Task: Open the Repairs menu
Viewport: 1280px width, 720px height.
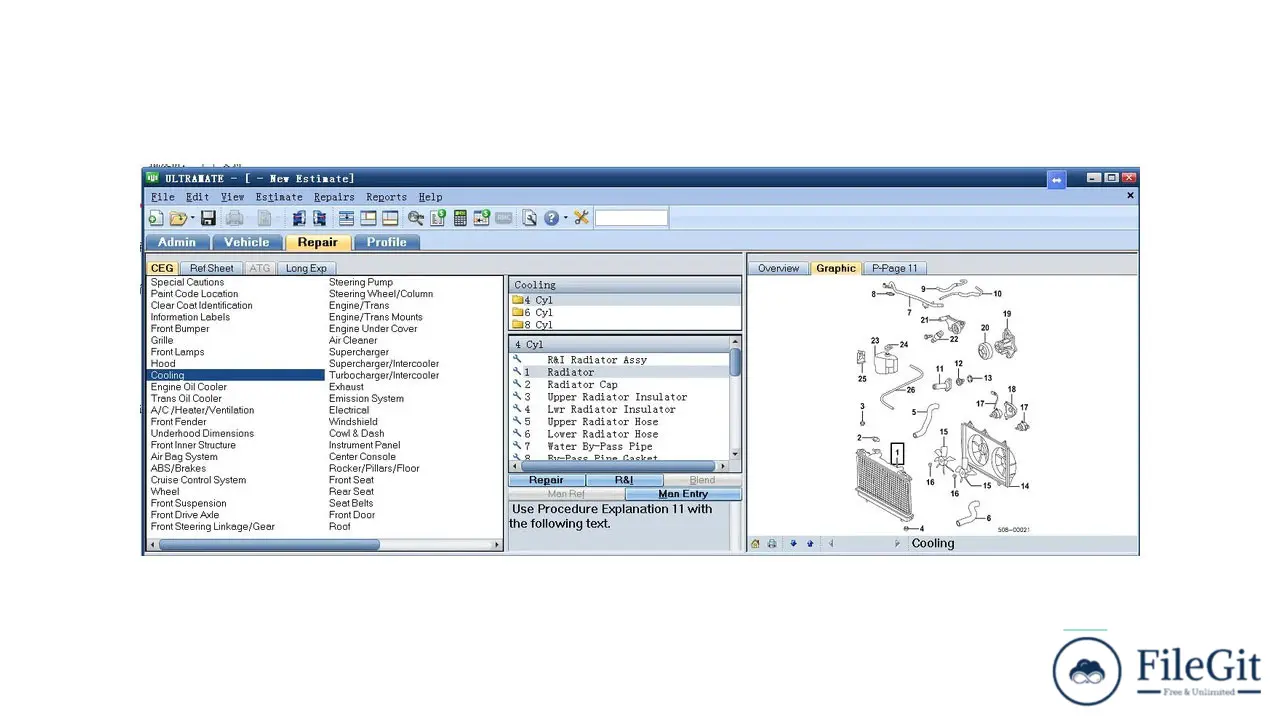Action: click(334, 197)
